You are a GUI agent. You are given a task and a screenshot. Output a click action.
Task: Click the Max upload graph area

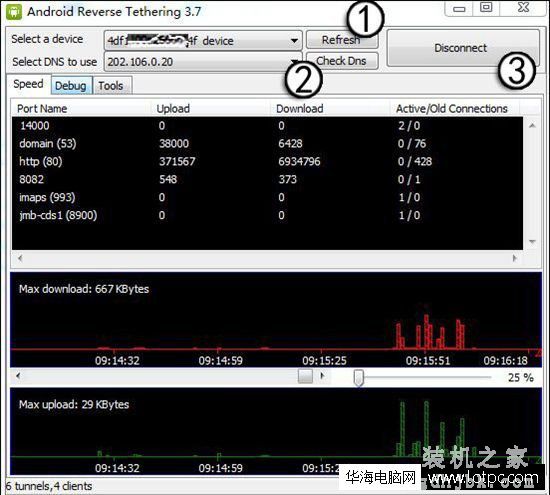(276, 431)
